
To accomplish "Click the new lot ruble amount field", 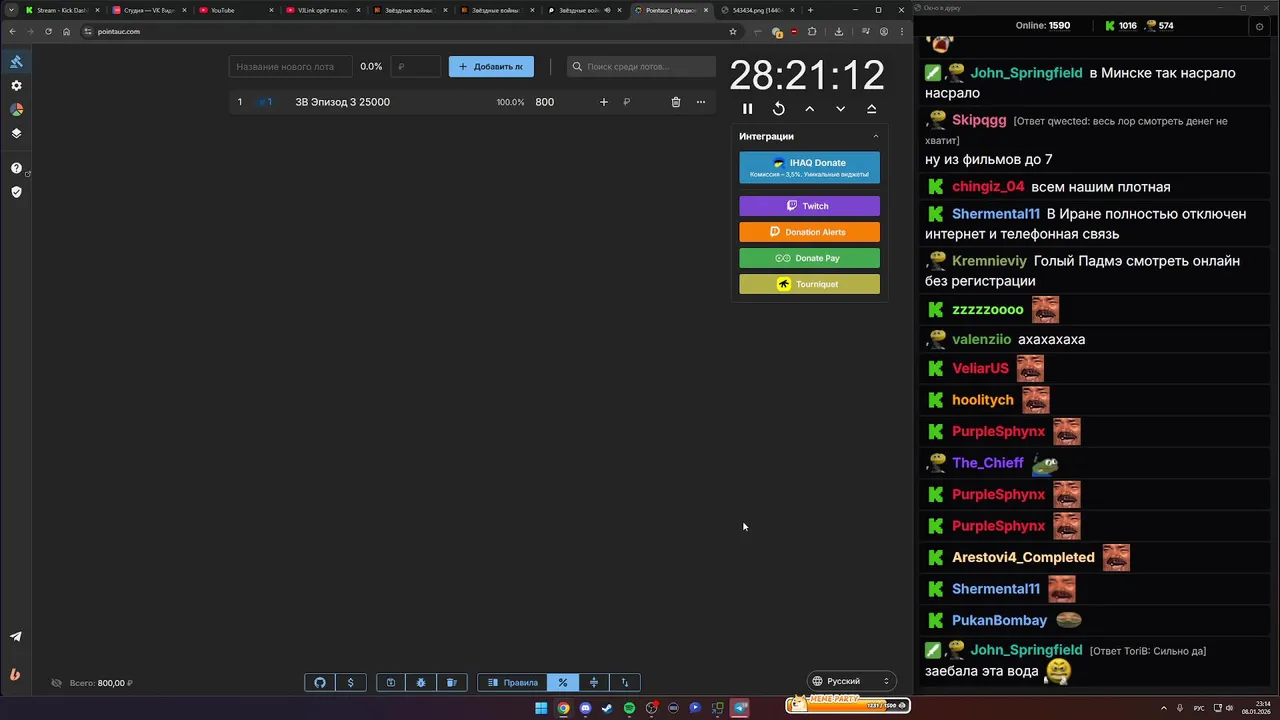I will pos(415,67).
